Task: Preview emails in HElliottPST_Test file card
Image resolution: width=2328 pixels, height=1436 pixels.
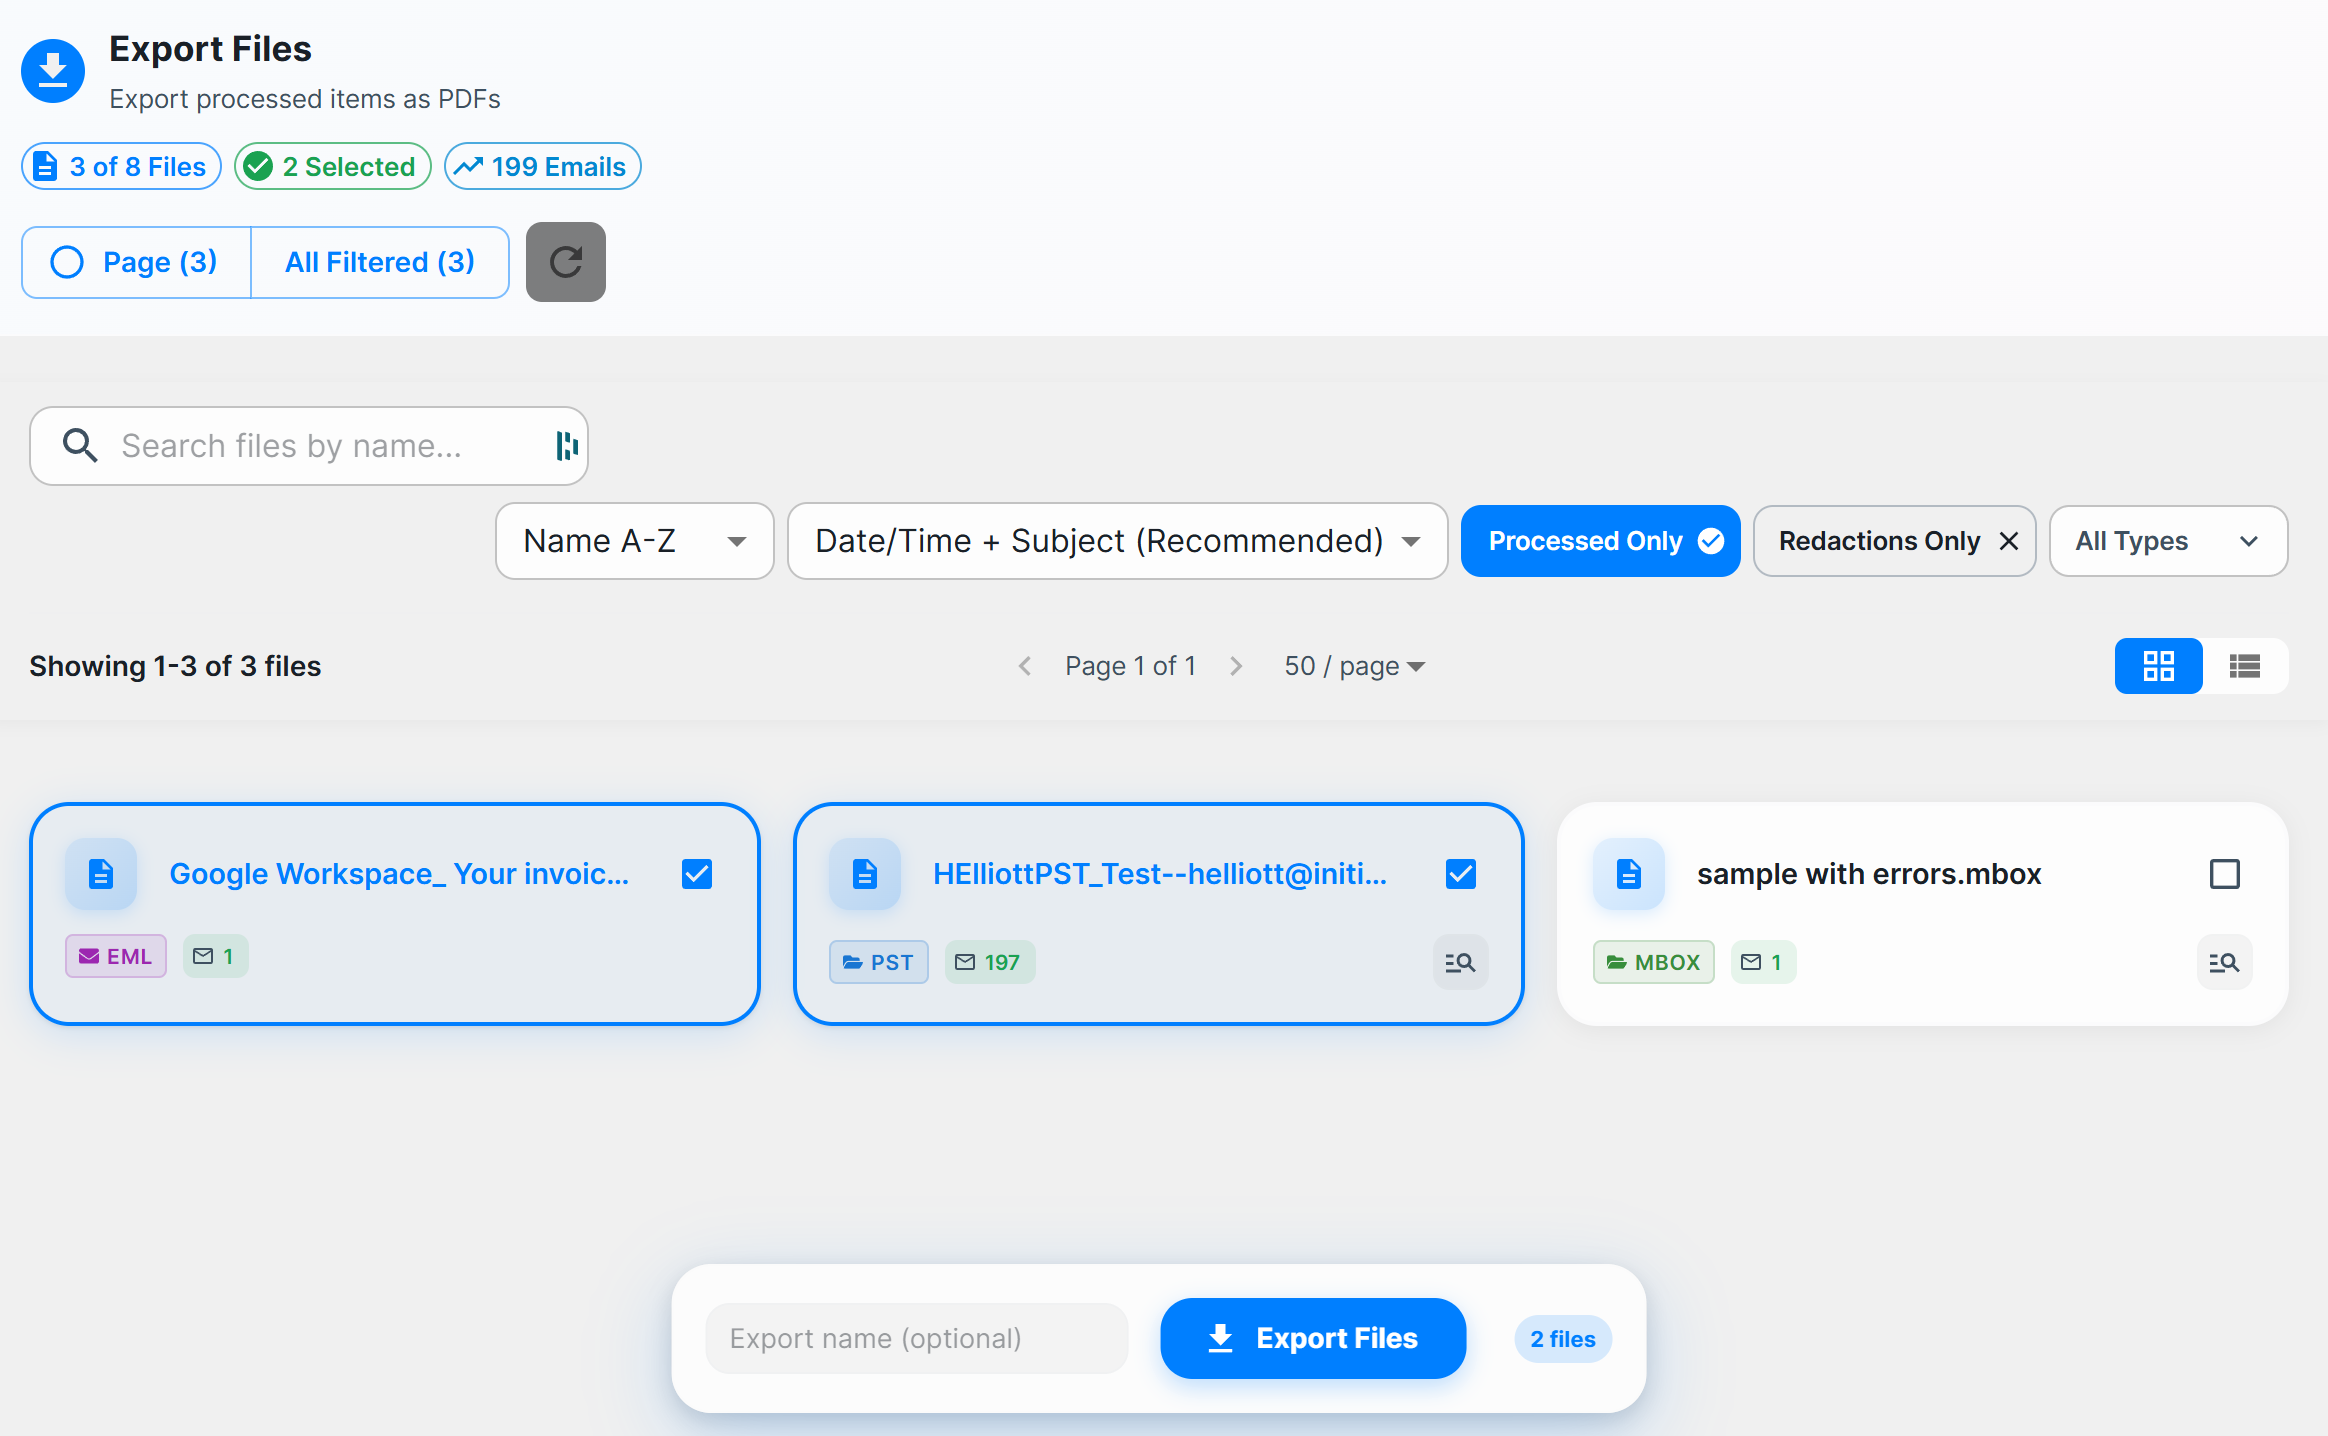Action: [1460, 962]
